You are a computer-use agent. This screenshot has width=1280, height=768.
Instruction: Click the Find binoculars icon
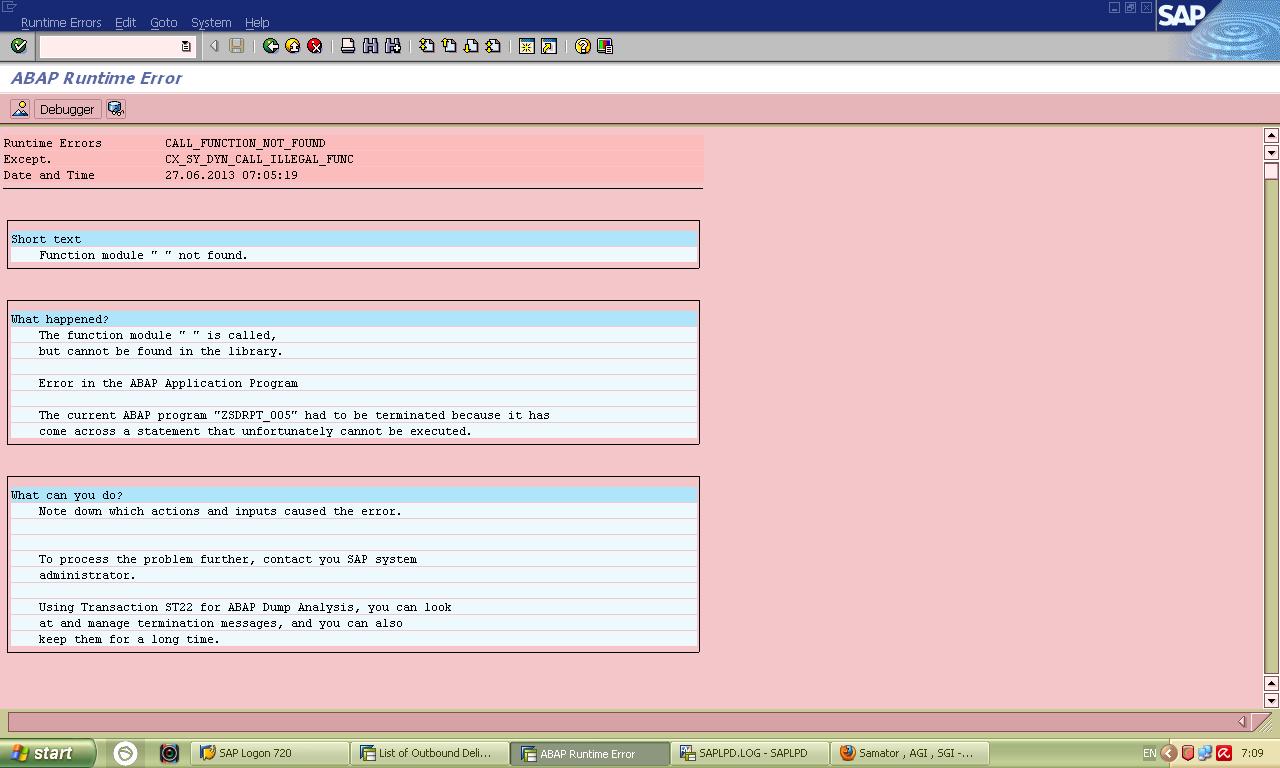click(370, 46)
